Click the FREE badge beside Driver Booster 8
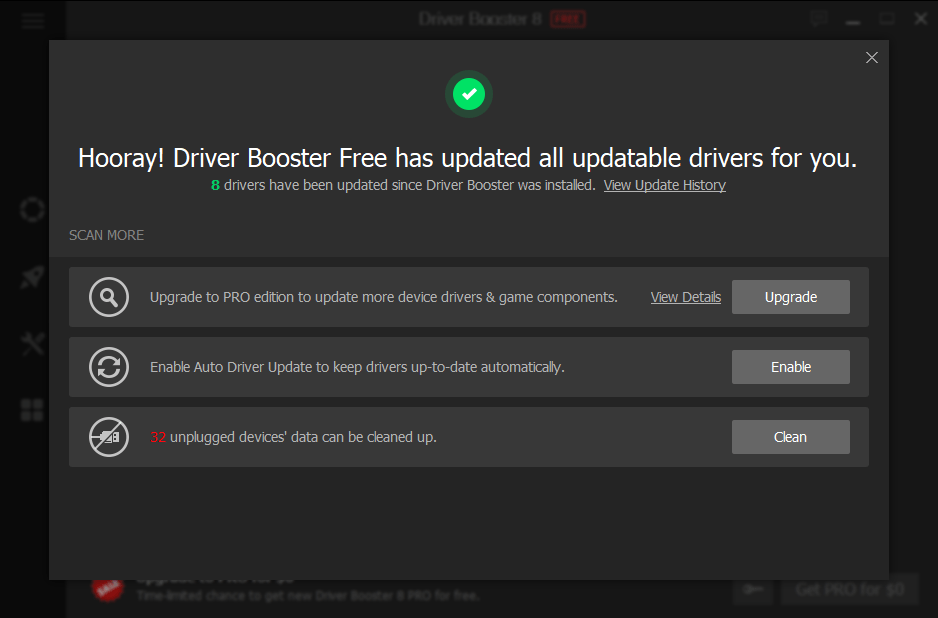This screenshot has height=618, width=938. click(x=570, y=18)
